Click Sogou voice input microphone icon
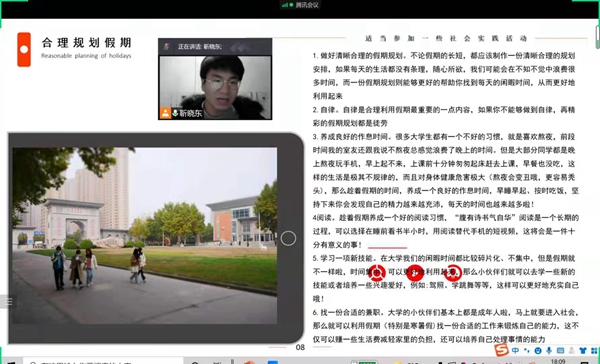600x364 pixels. (x=549, y=350)
